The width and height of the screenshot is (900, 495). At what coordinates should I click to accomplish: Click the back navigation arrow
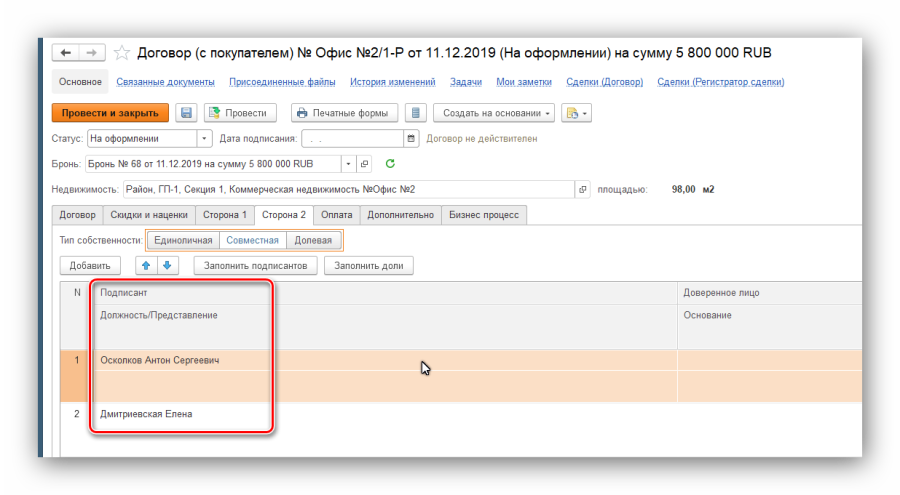click(65, 52)
